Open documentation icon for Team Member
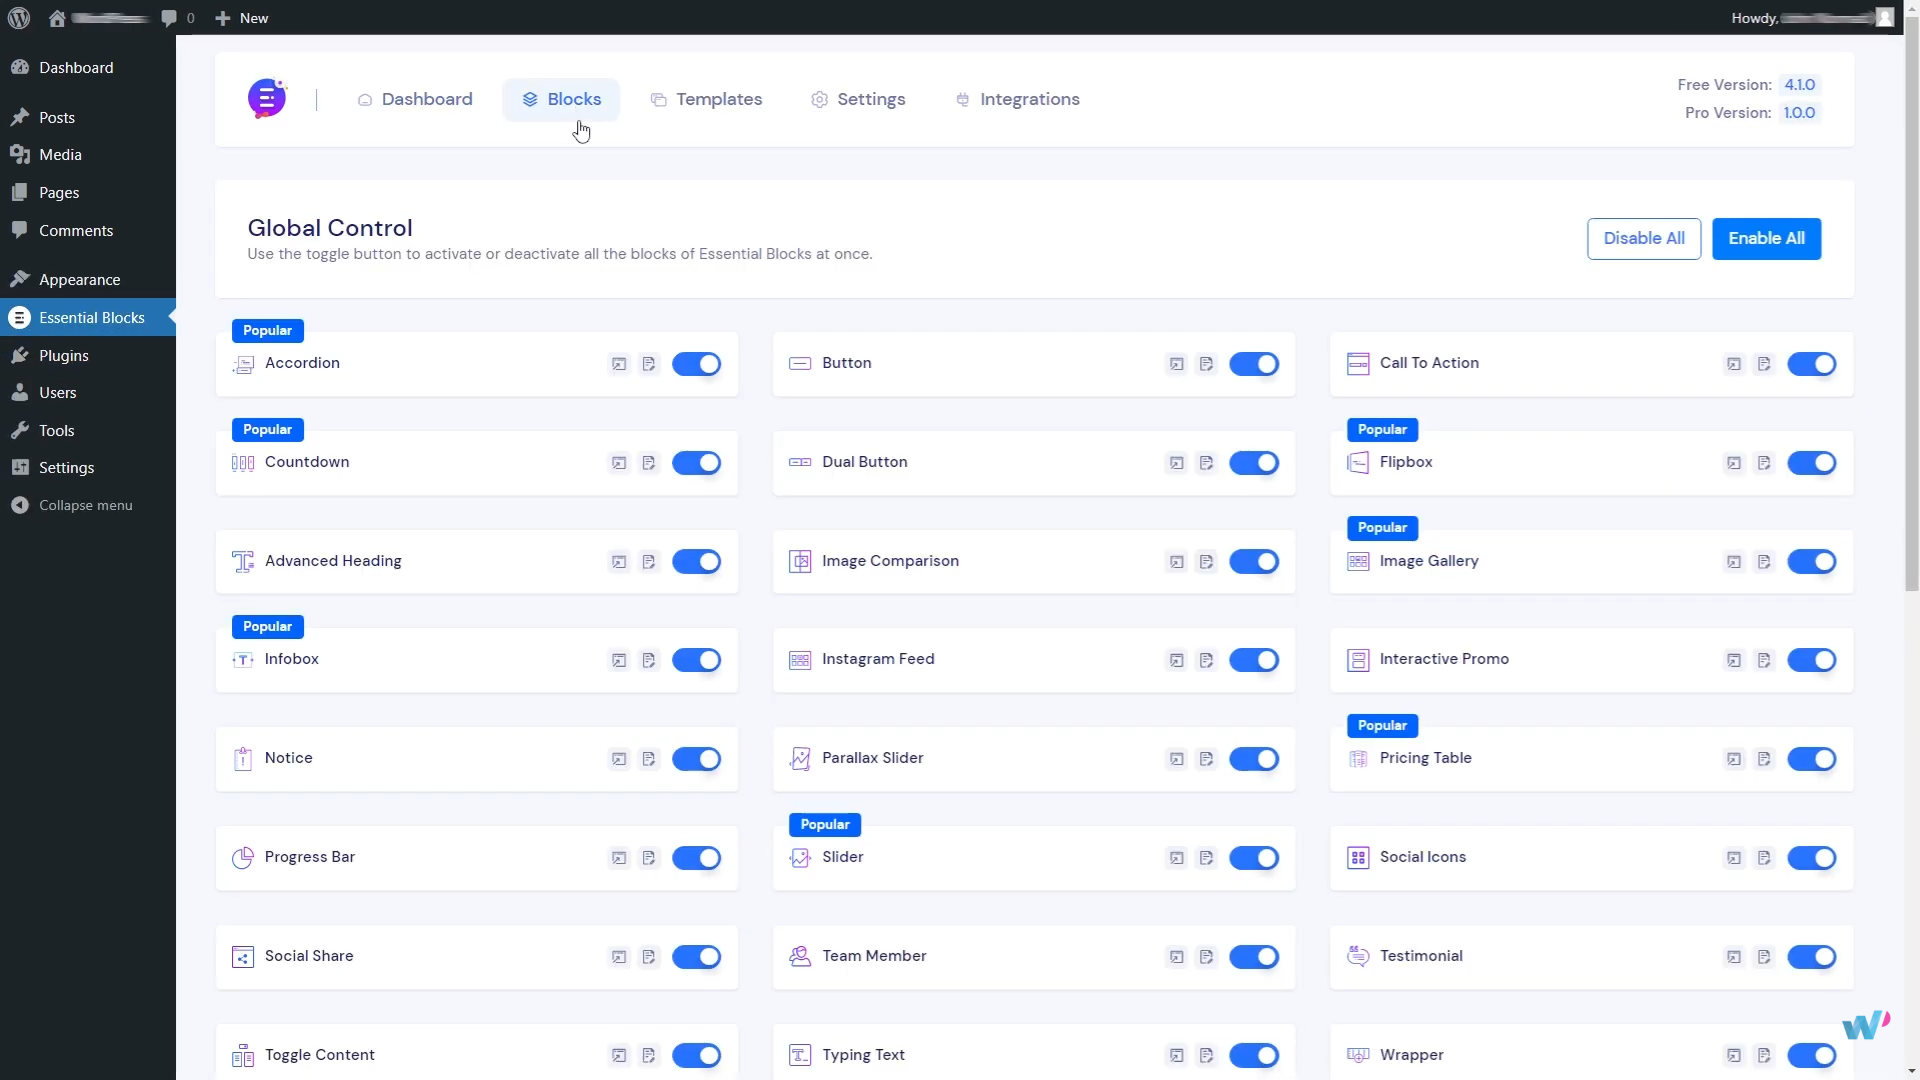 click(x=1206, y=957)
